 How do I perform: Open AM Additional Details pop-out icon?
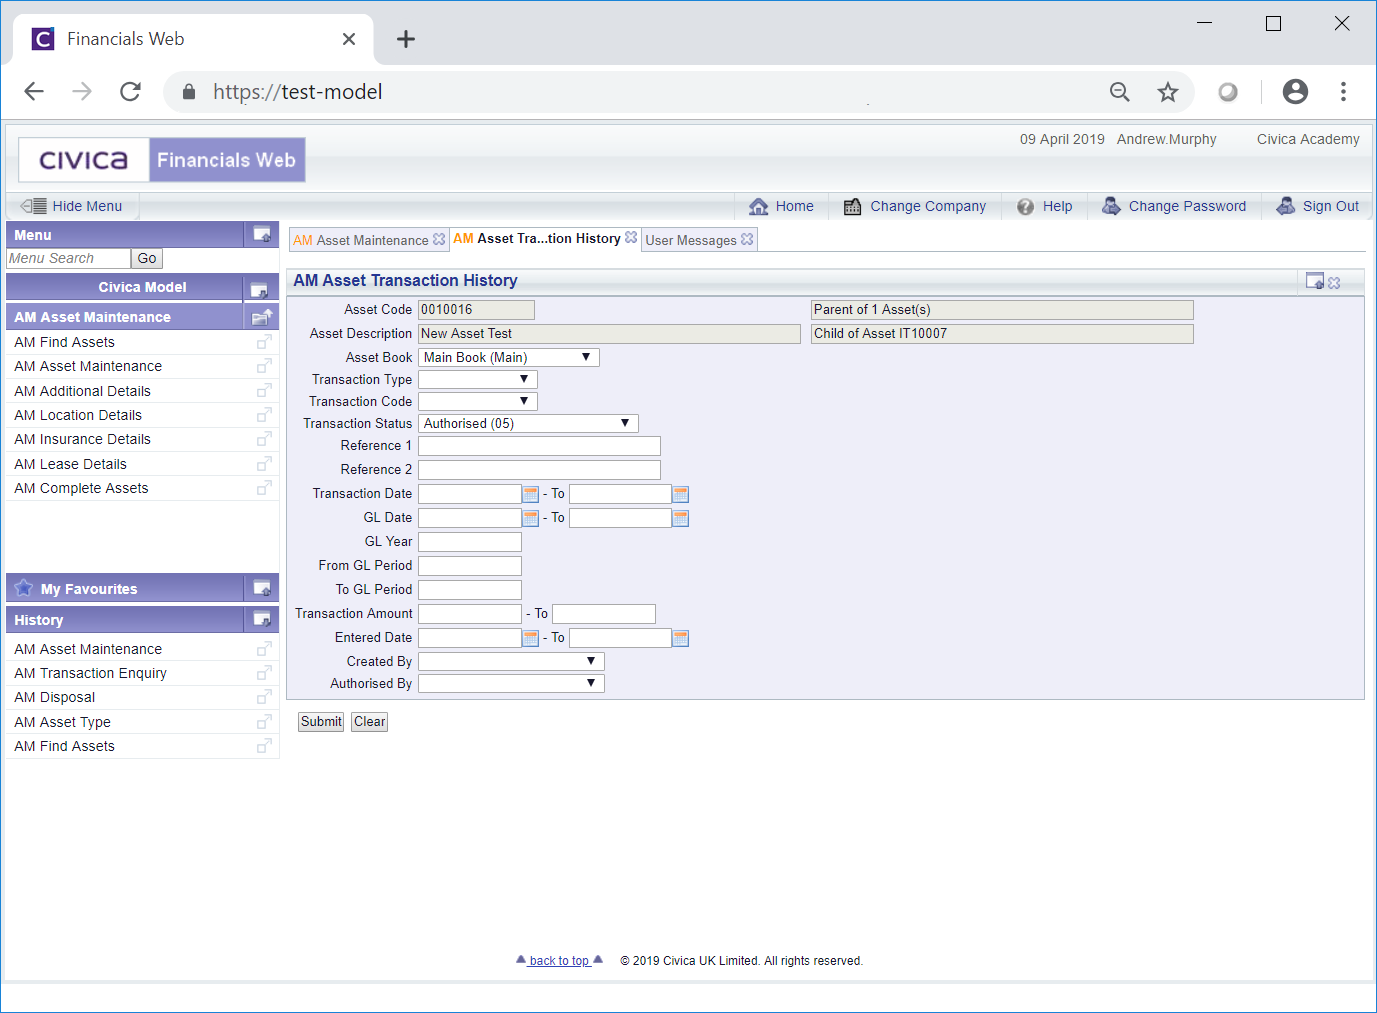[264, 391]
